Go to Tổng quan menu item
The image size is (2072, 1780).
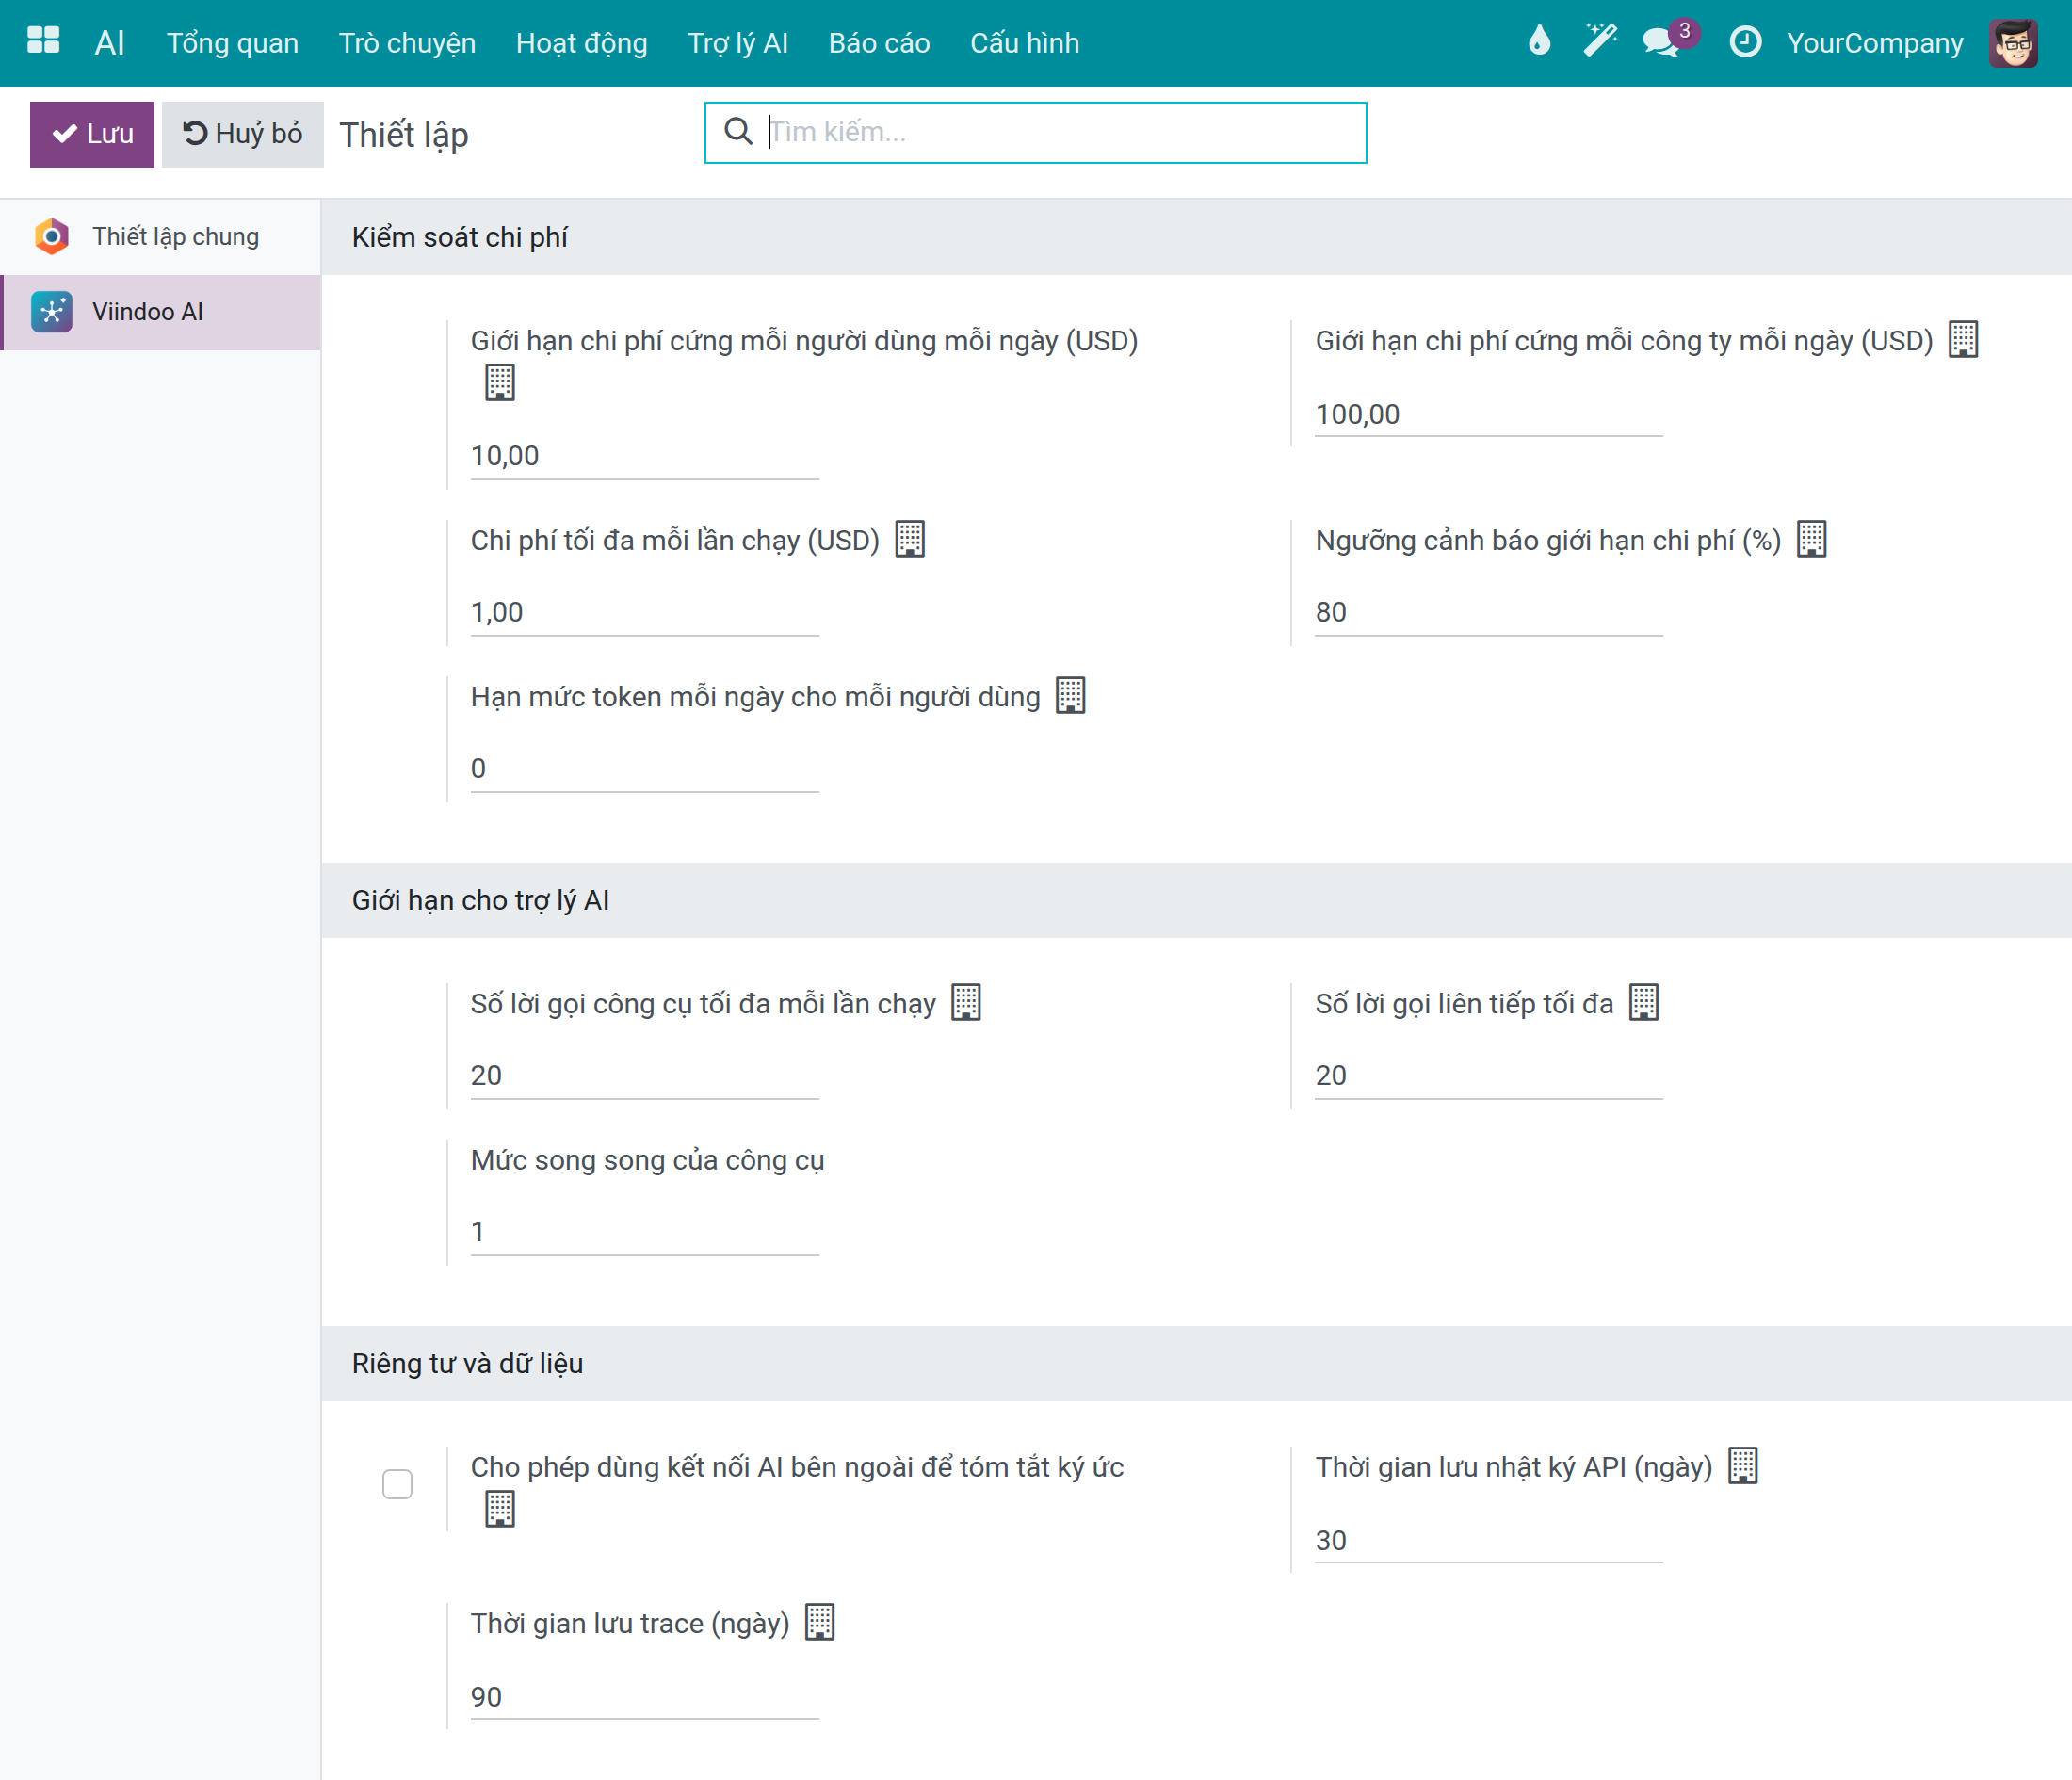click(232, 43)
